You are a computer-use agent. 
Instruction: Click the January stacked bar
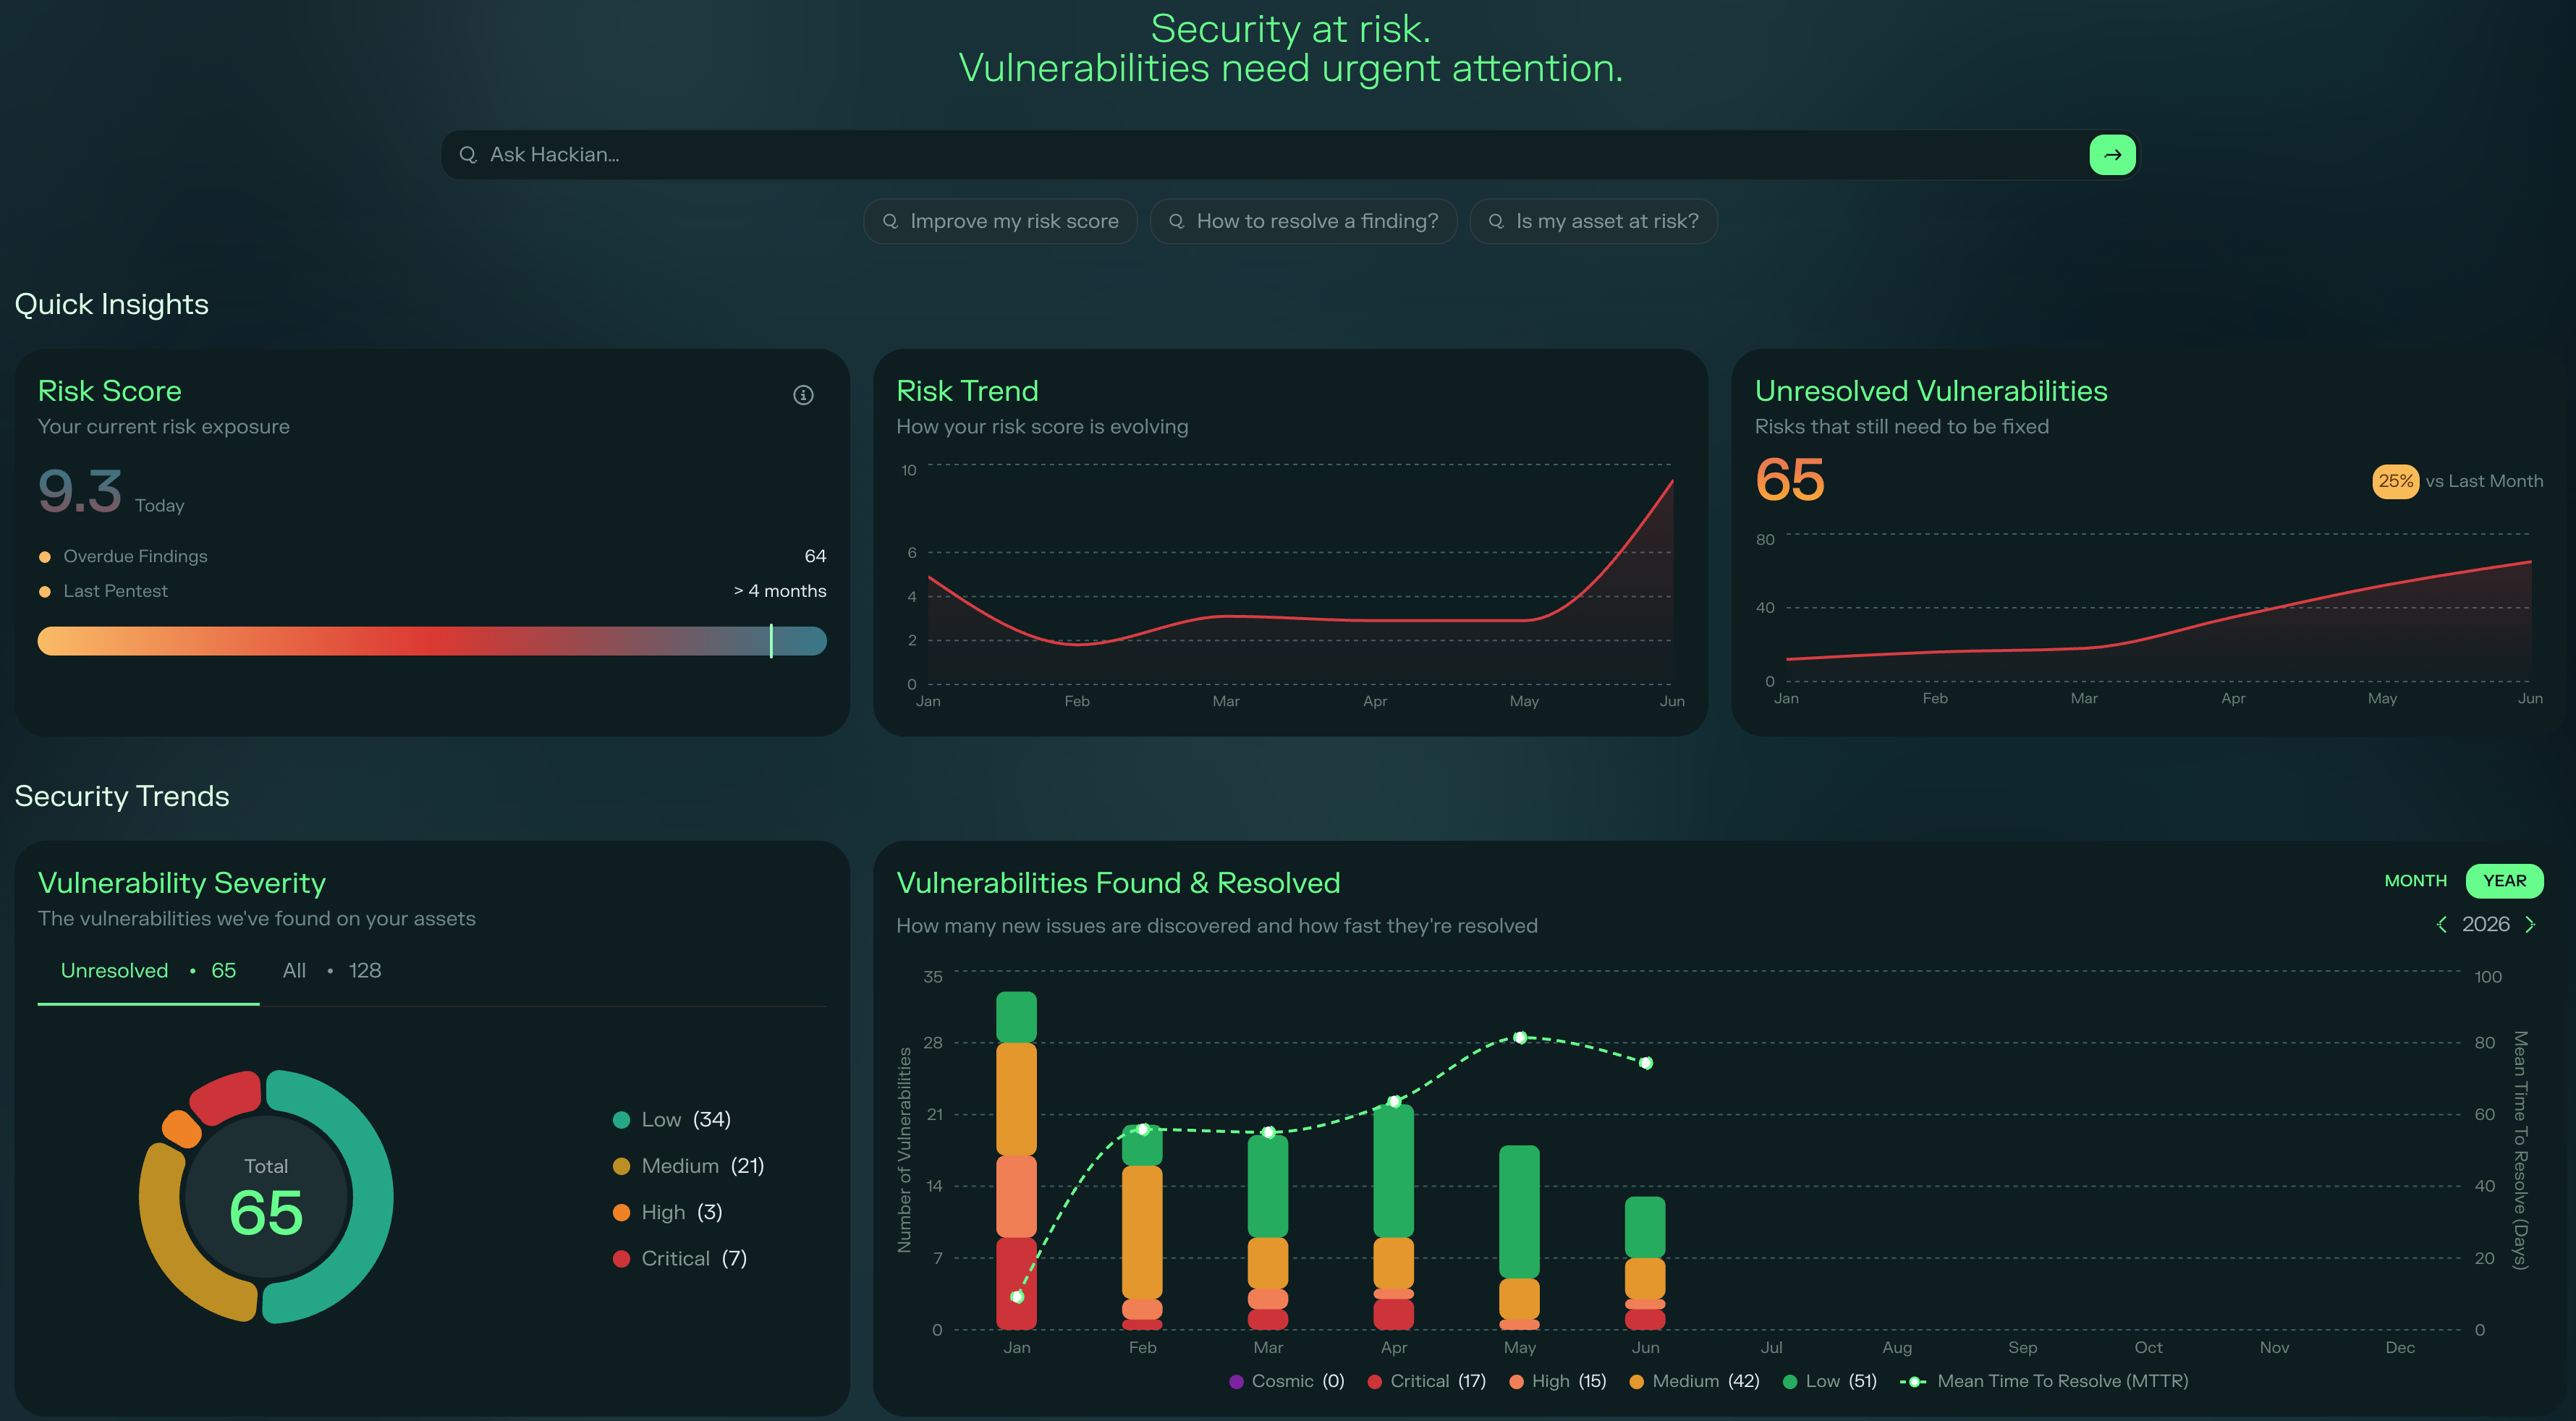coord(1016,1160)
